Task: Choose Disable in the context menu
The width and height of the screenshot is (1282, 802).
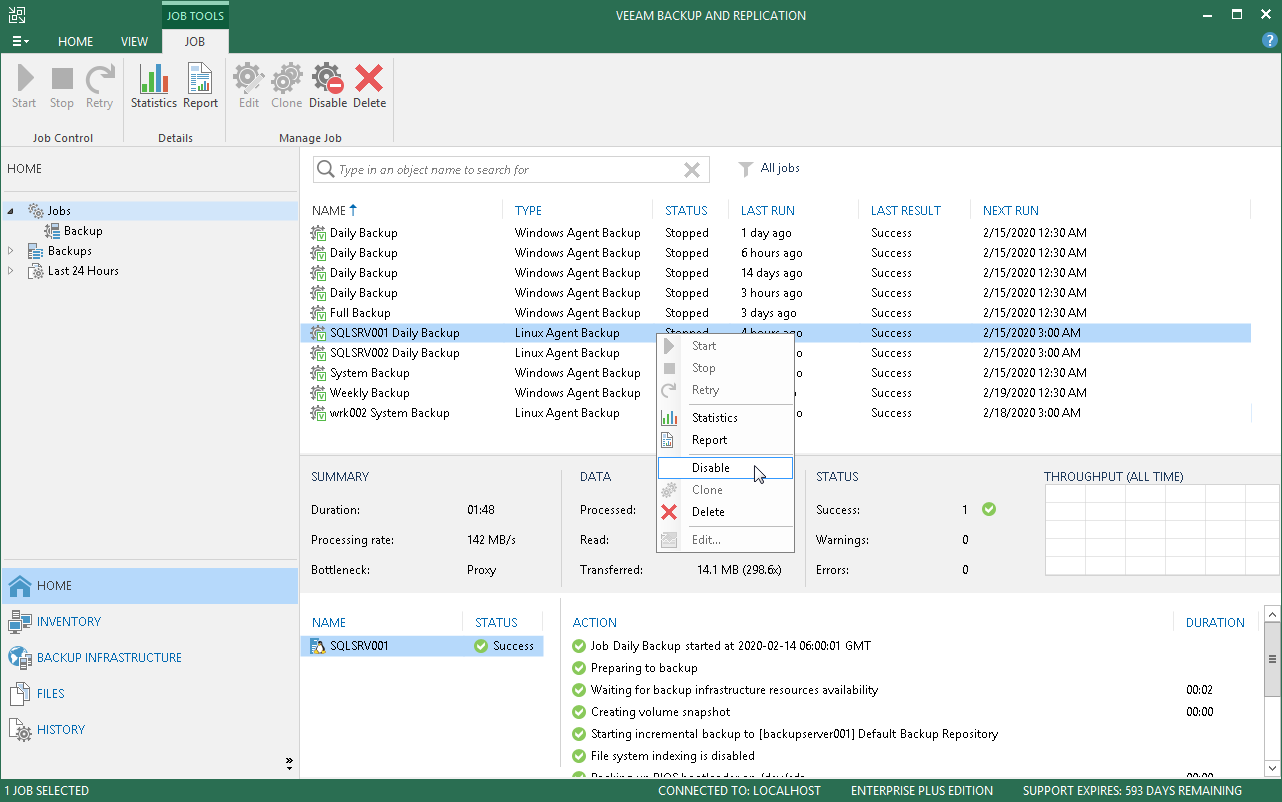Action: (711, 468)
